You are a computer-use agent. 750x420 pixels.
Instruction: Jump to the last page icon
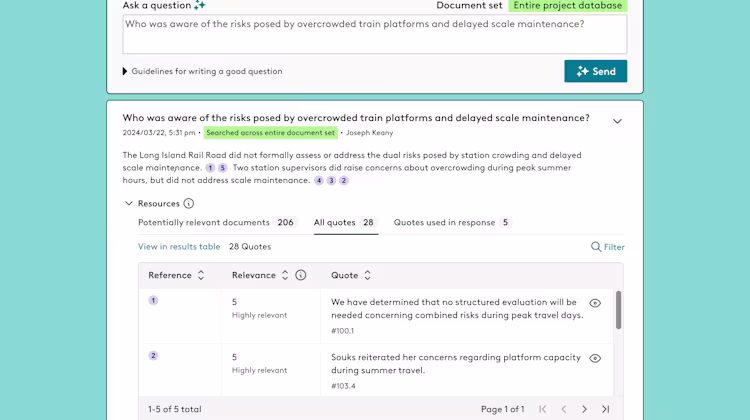click(605, 409)
